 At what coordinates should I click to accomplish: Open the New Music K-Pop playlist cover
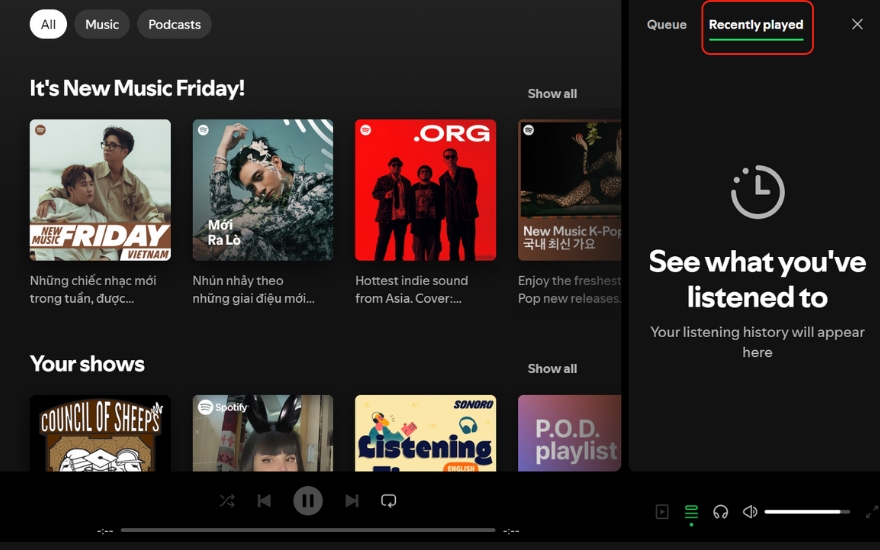tap(570, 190)
